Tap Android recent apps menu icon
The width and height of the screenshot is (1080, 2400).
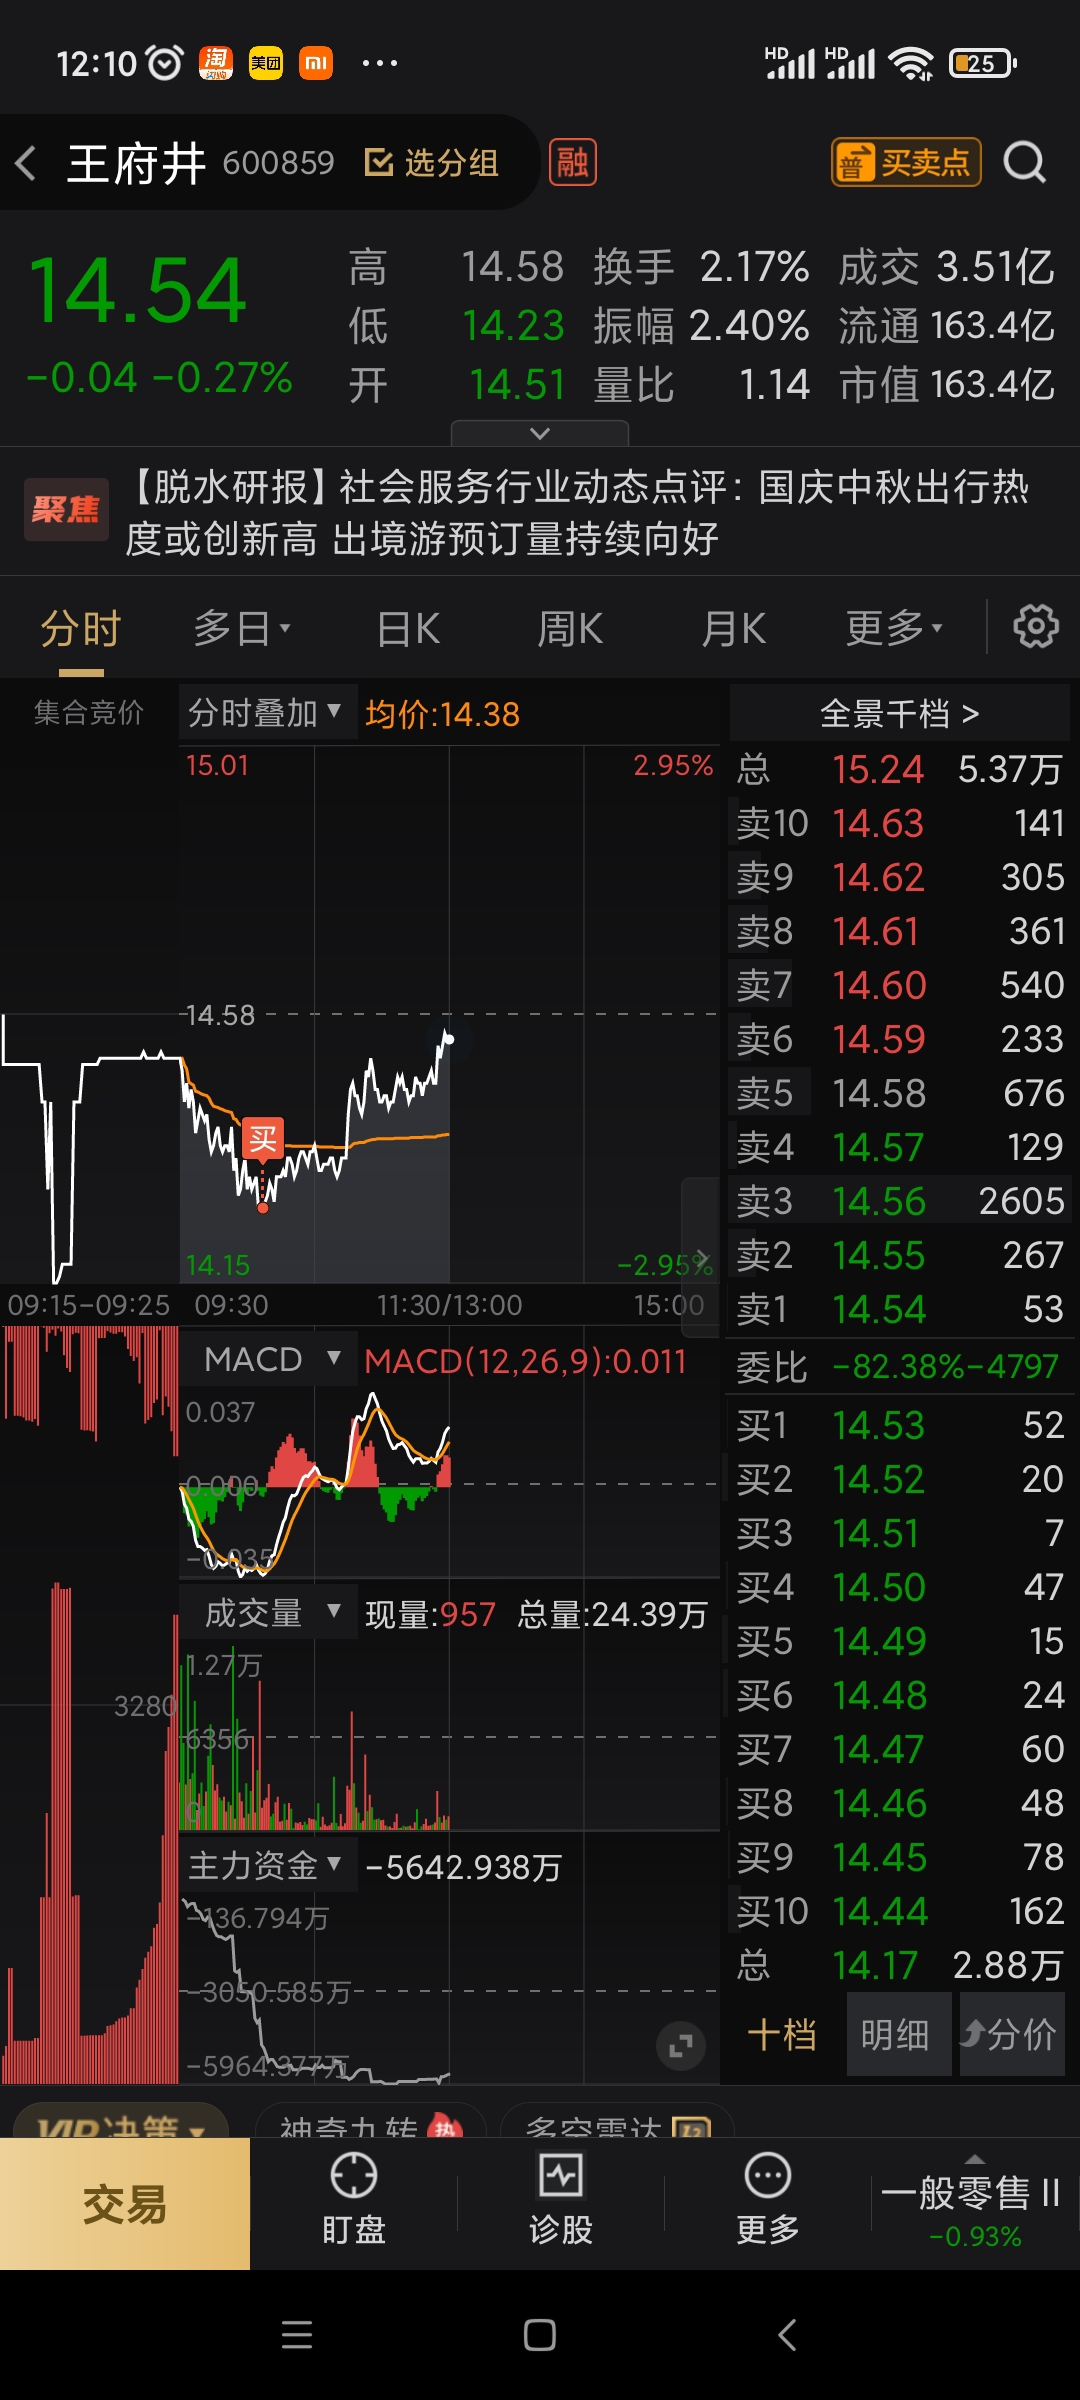coord(297,2335)
